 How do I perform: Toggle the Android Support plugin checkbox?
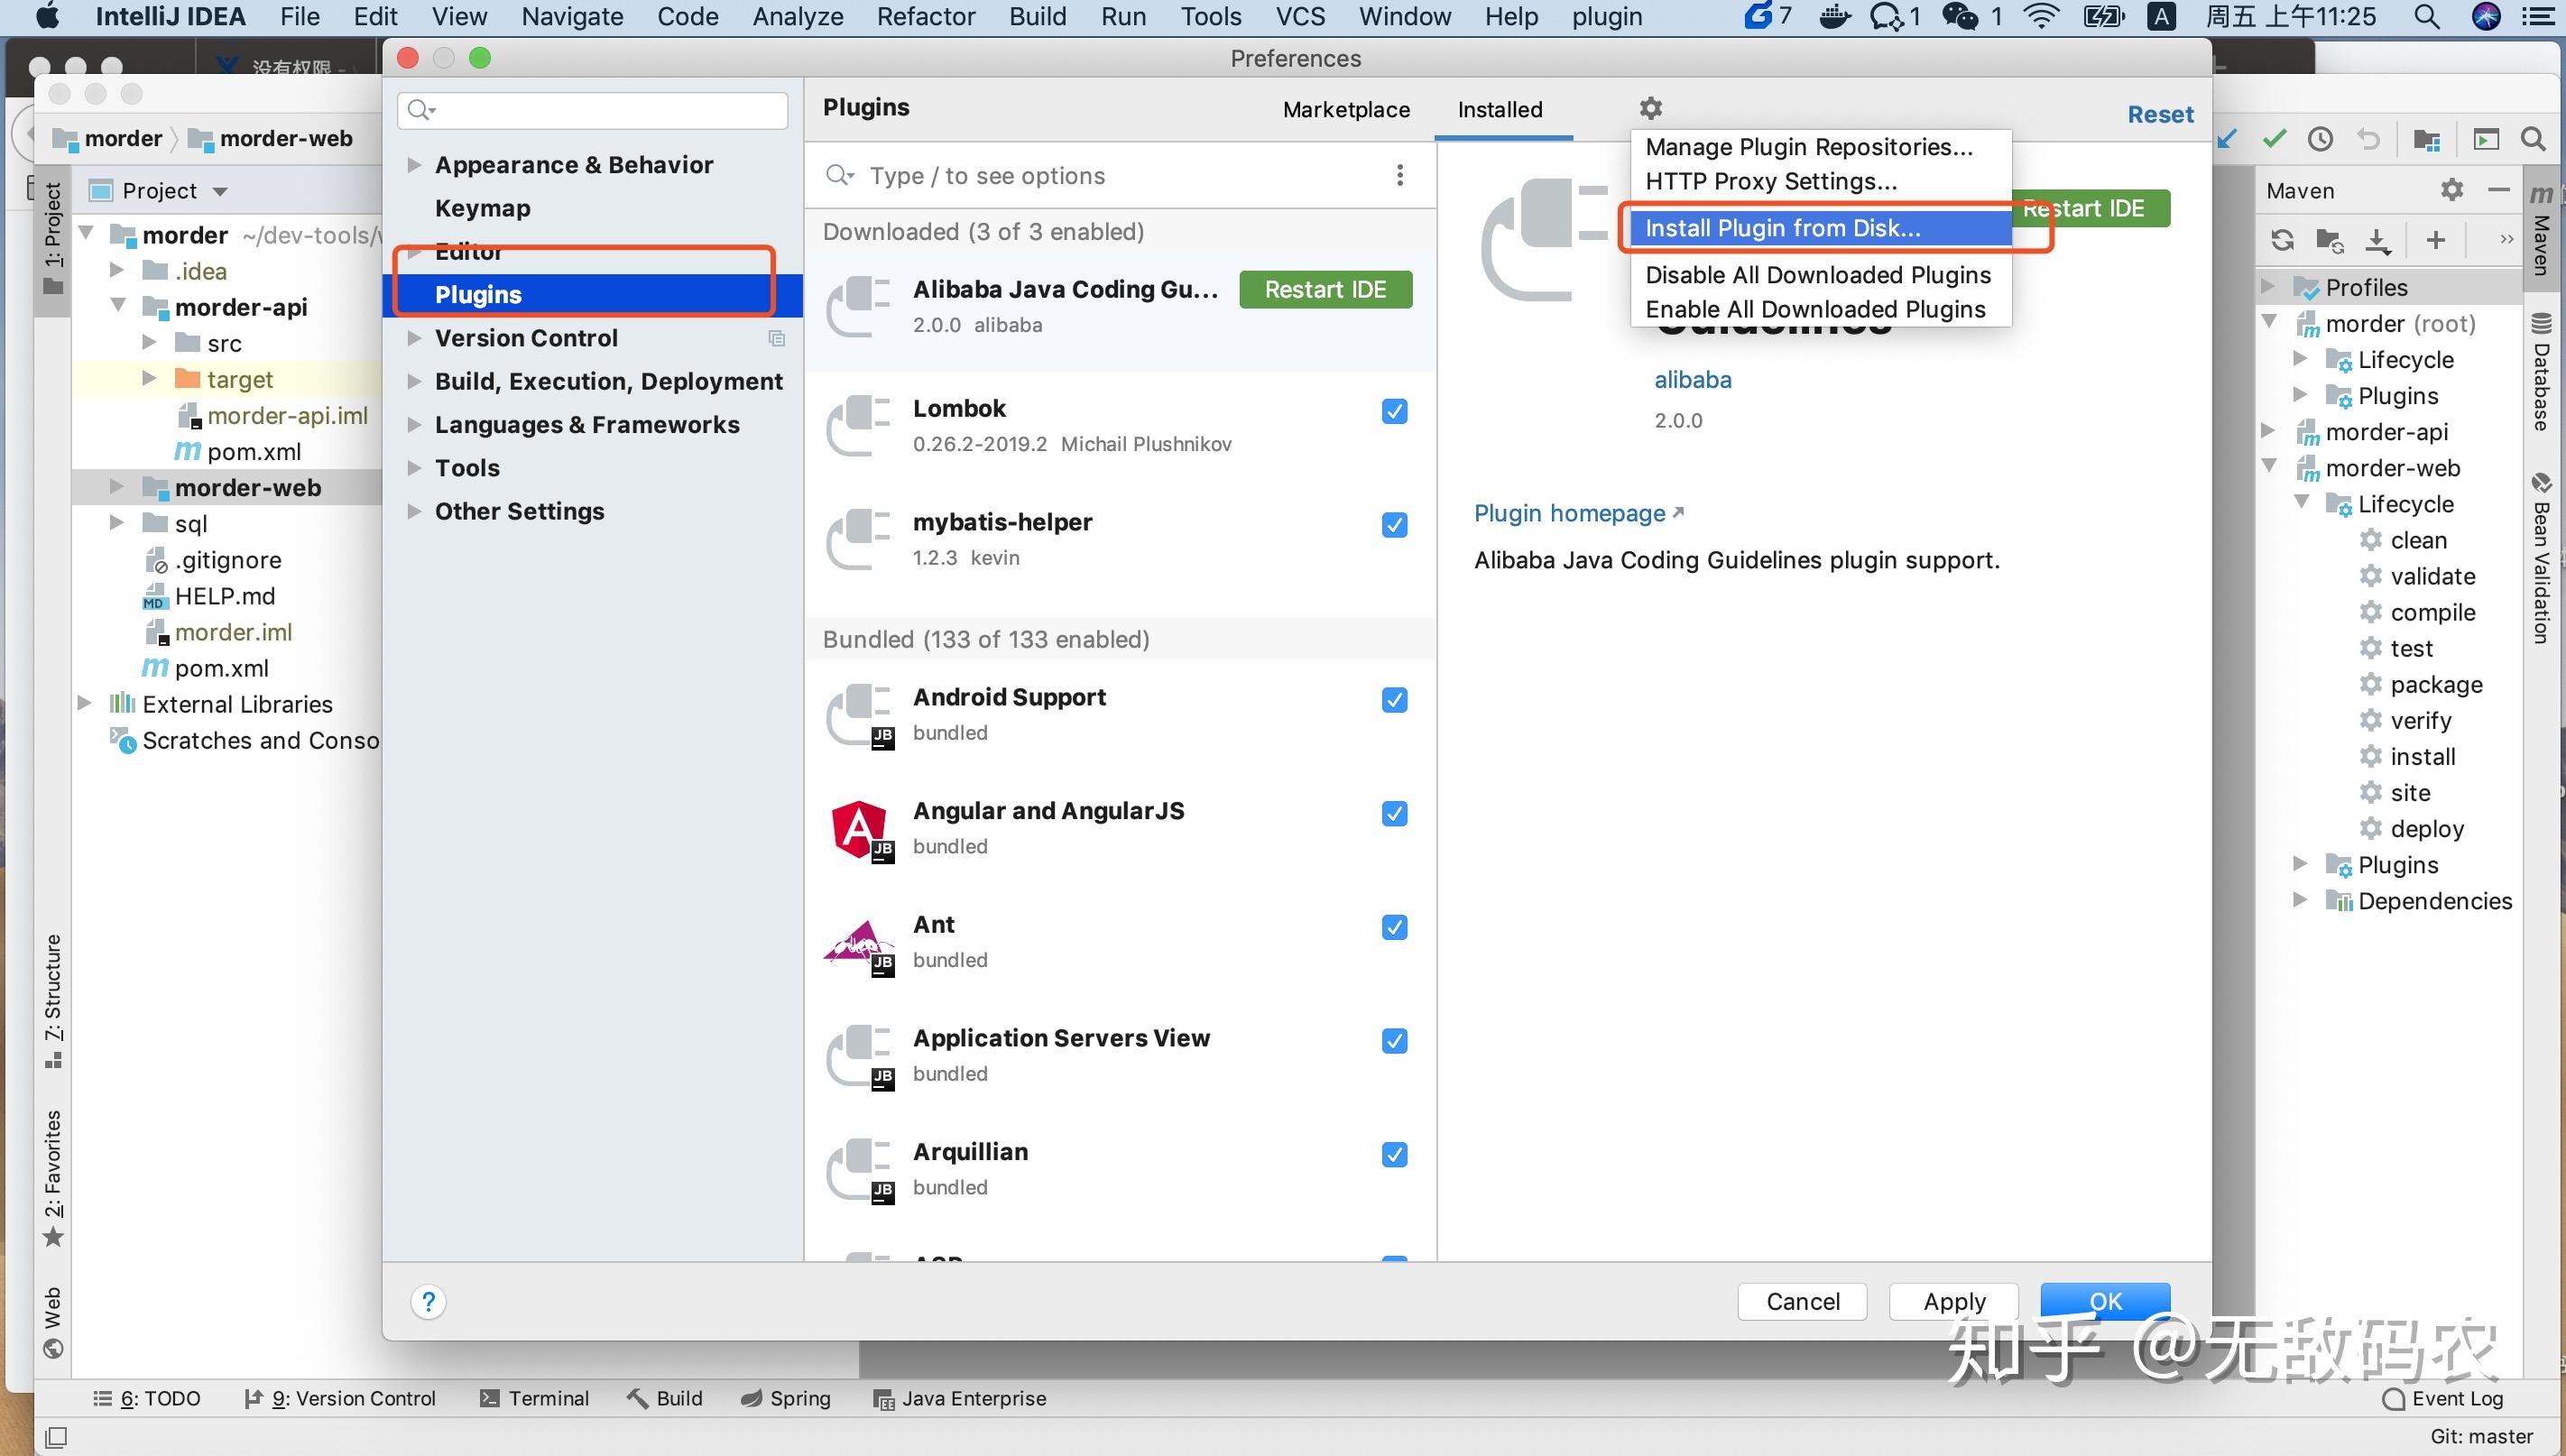tap(1395, 700)
